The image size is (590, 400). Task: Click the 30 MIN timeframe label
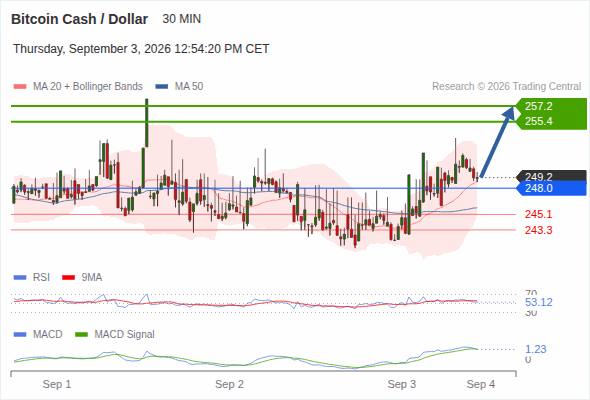(x=182, y=19)
